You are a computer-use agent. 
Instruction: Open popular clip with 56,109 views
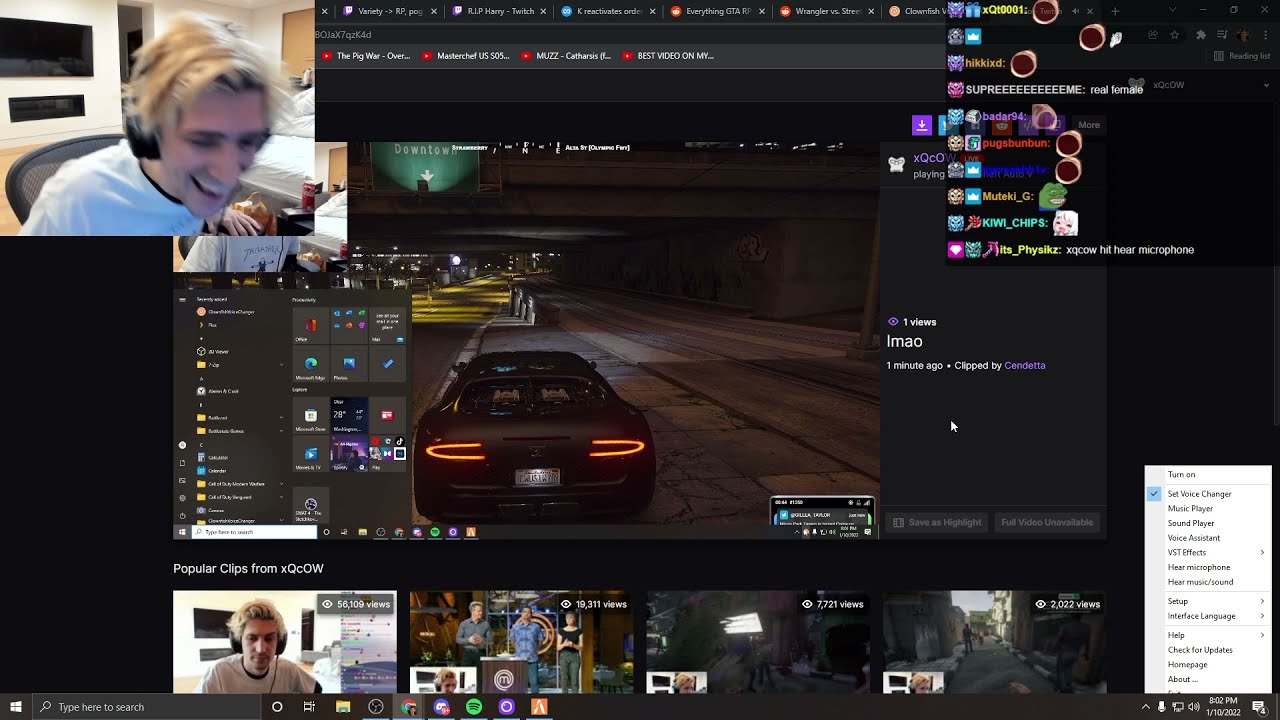tap(285, 642)
